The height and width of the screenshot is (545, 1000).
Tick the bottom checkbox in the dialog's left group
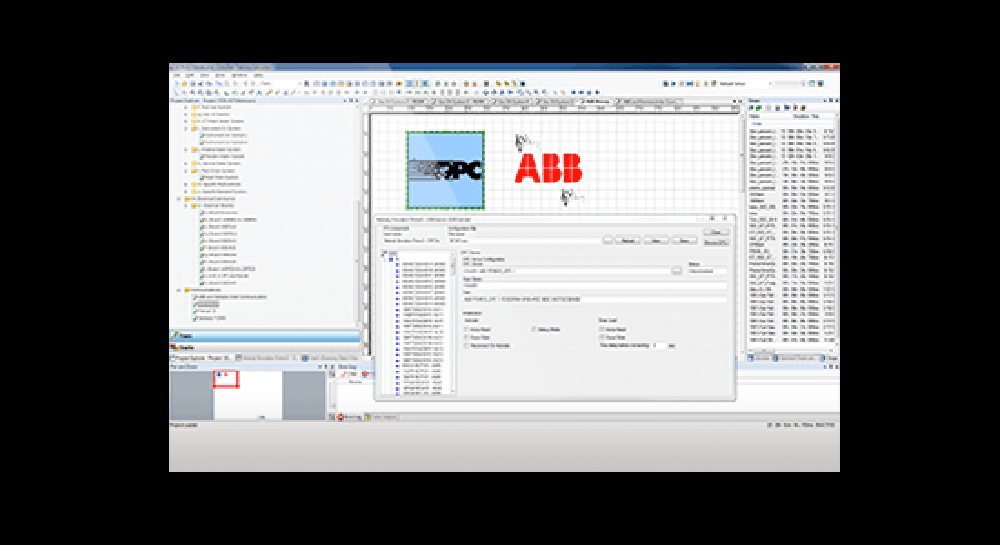coord(466,345)
